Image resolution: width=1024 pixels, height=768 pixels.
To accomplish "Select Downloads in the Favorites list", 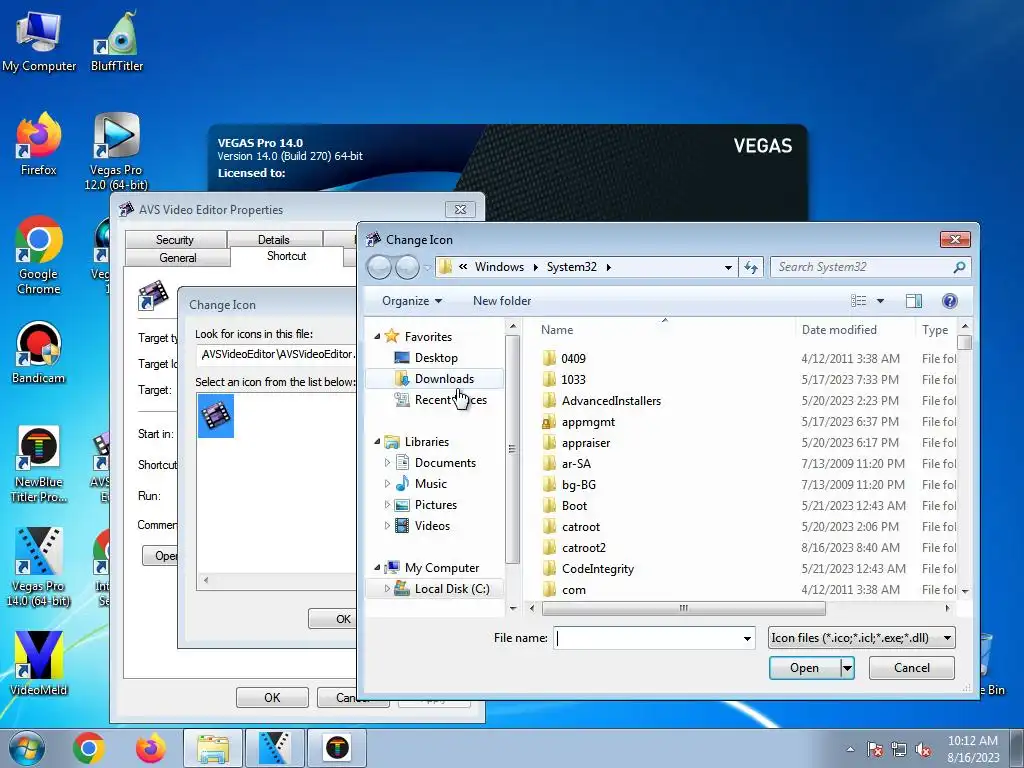I will click(434, 379).
